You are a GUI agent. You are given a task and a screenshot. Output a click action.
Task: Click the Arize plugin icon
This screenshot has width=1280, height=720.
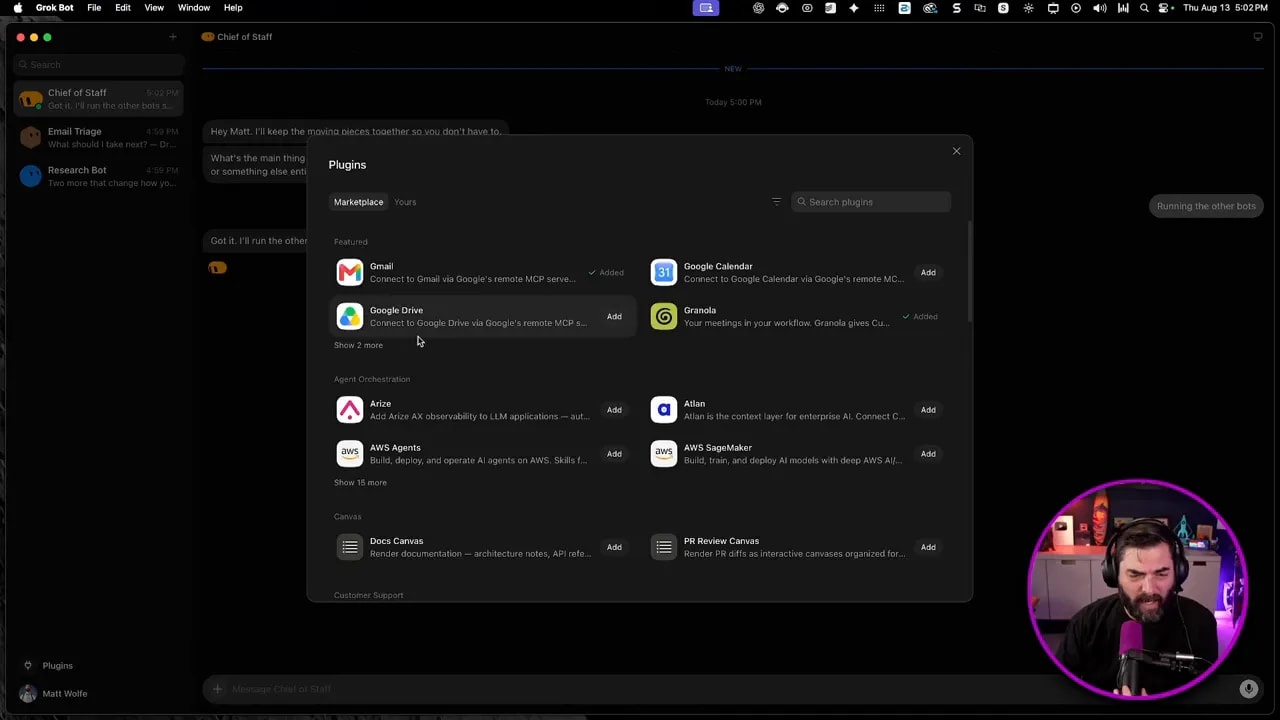point(350,410)
